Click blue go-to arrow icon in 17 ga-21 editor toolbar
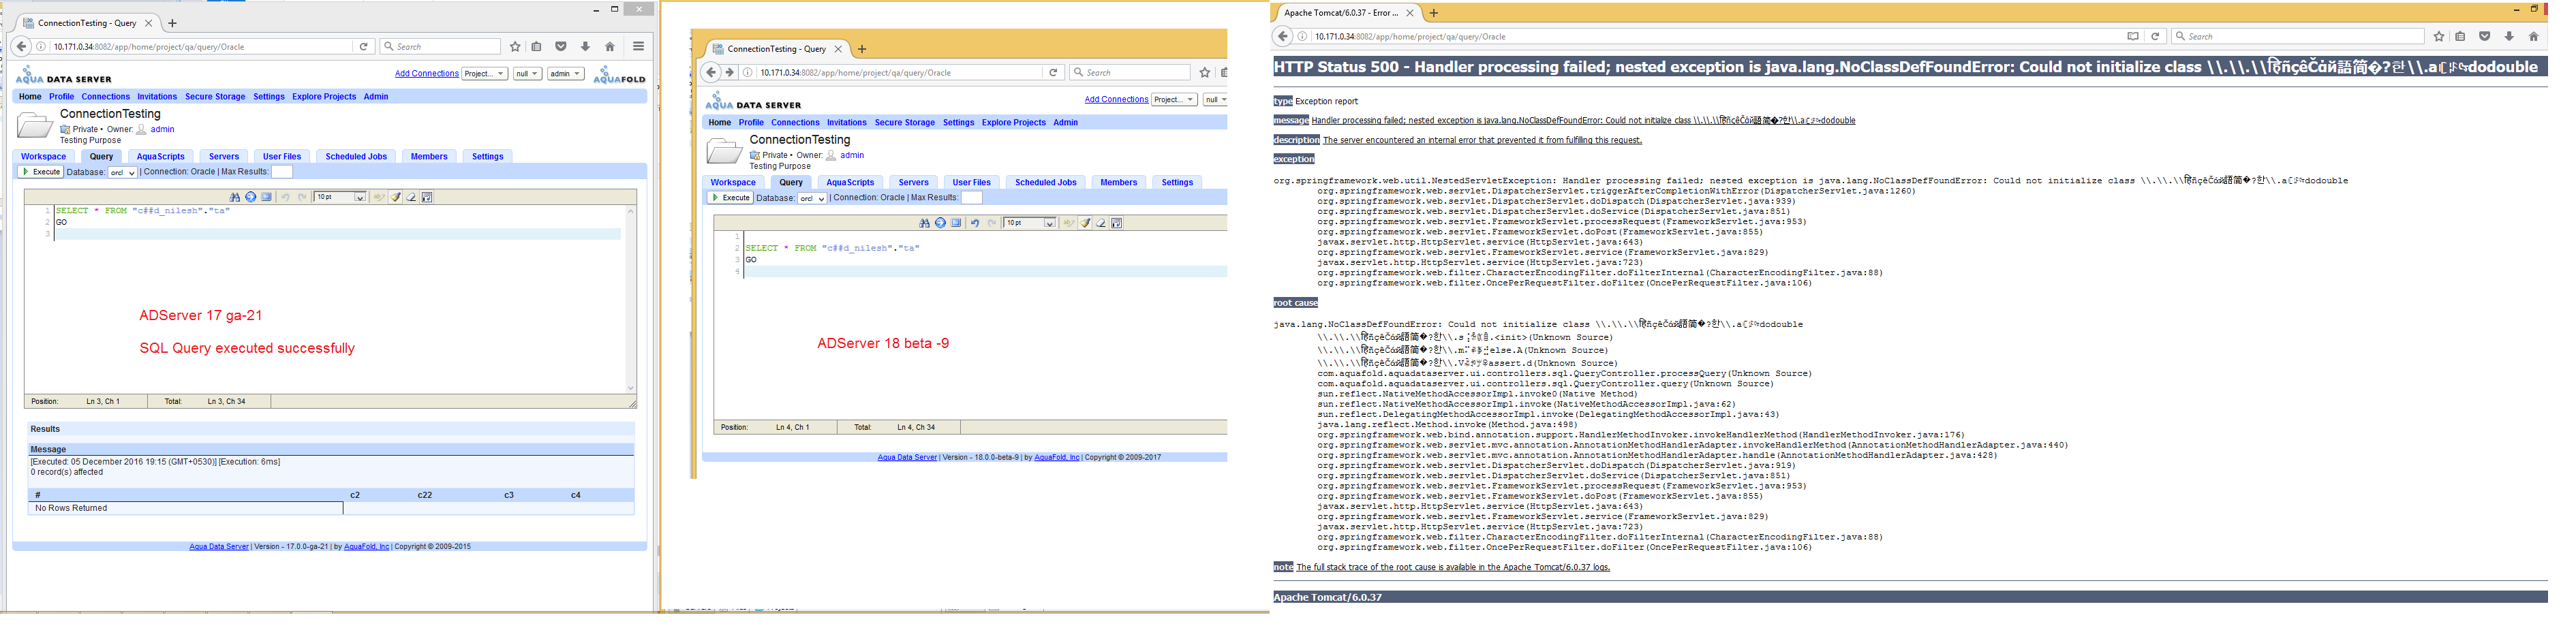Screen dimensions: 2576x643 click(251, 197)
